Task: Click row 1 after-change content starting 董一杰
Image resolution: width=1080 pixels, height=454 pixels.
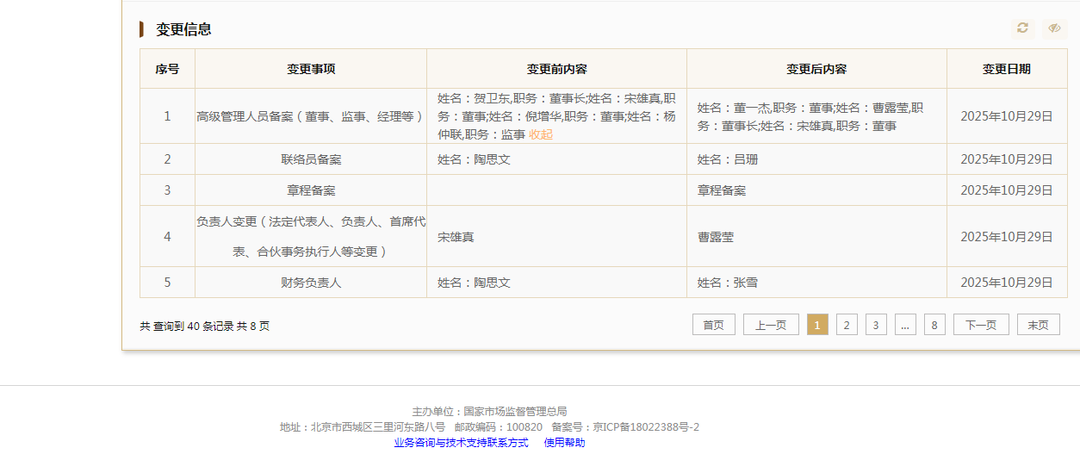Action: coord(816,116)
